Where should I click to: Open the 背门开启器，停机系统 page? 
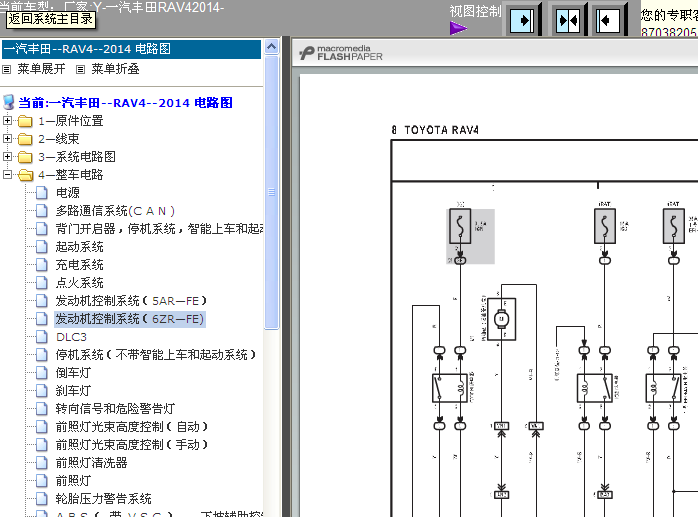(159, 229)
